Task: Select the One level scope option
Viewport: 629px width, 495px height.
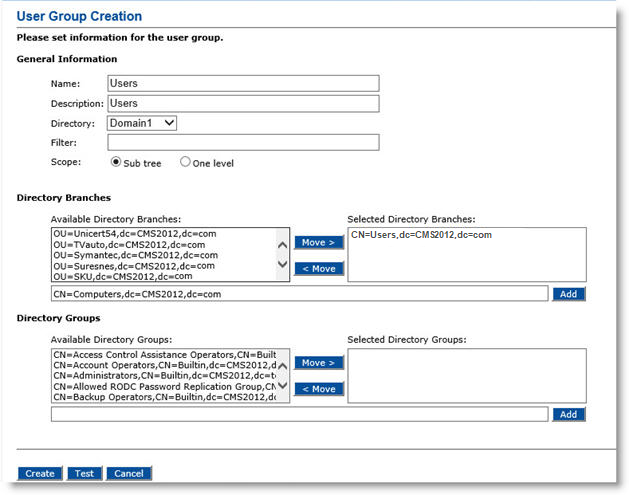Action: 185,162
